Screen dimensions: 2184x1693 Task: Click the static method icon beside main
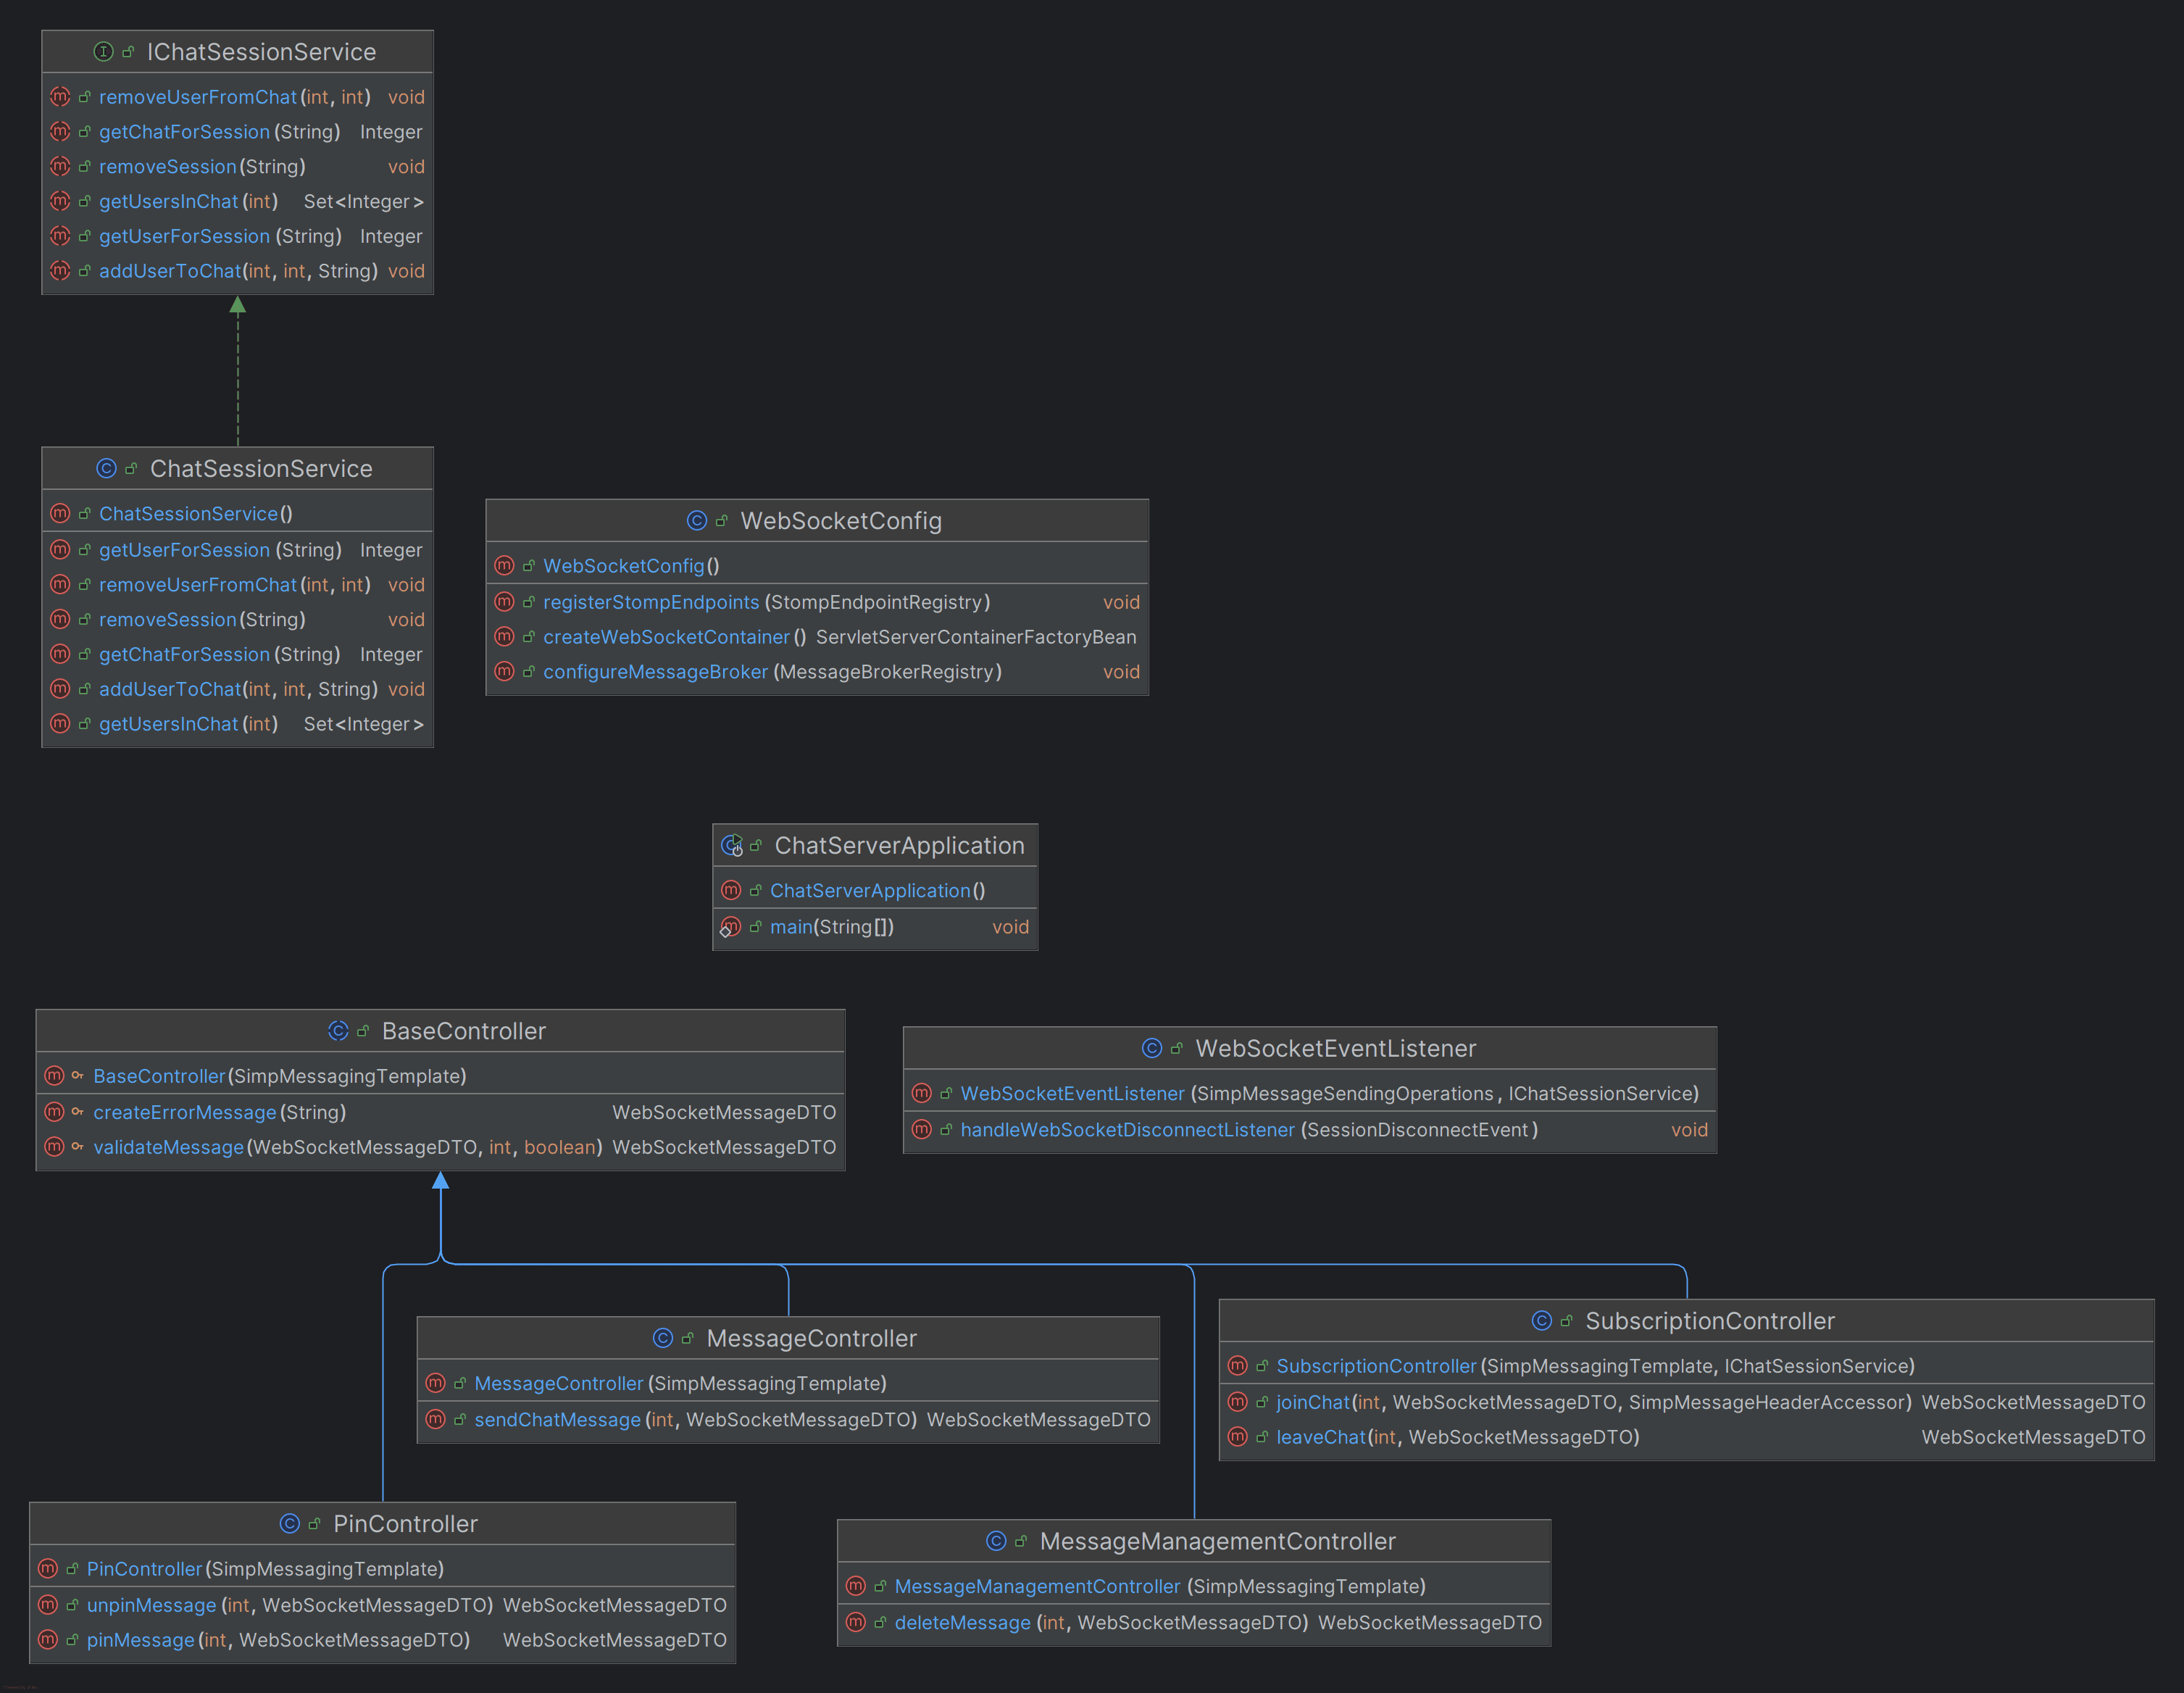coord(732,927)
